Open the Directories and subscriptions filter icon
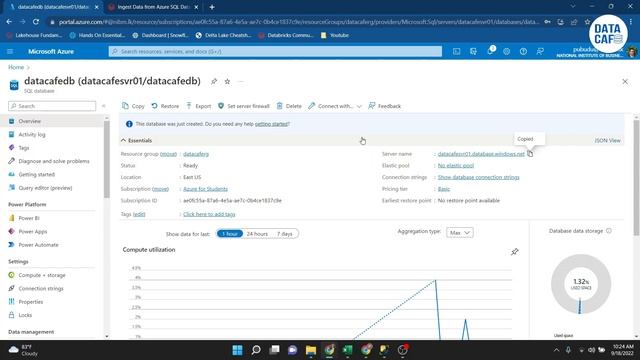Screen dimensions: 640x360 point(473,51)
